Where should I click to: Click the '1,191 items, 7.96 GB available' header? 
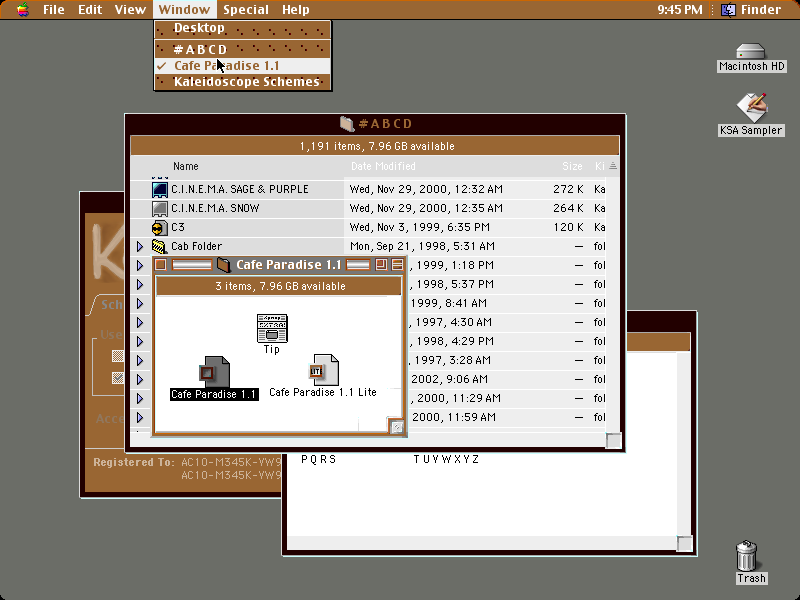[377, 146]
